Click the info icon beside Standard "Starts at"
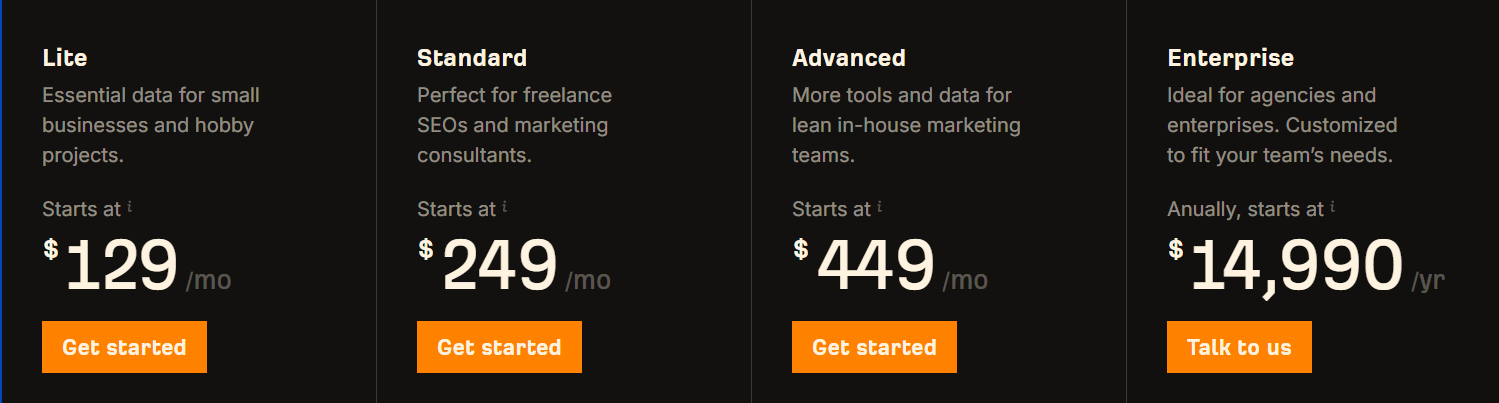This screenshot has height=403, width=1499. 505,207
